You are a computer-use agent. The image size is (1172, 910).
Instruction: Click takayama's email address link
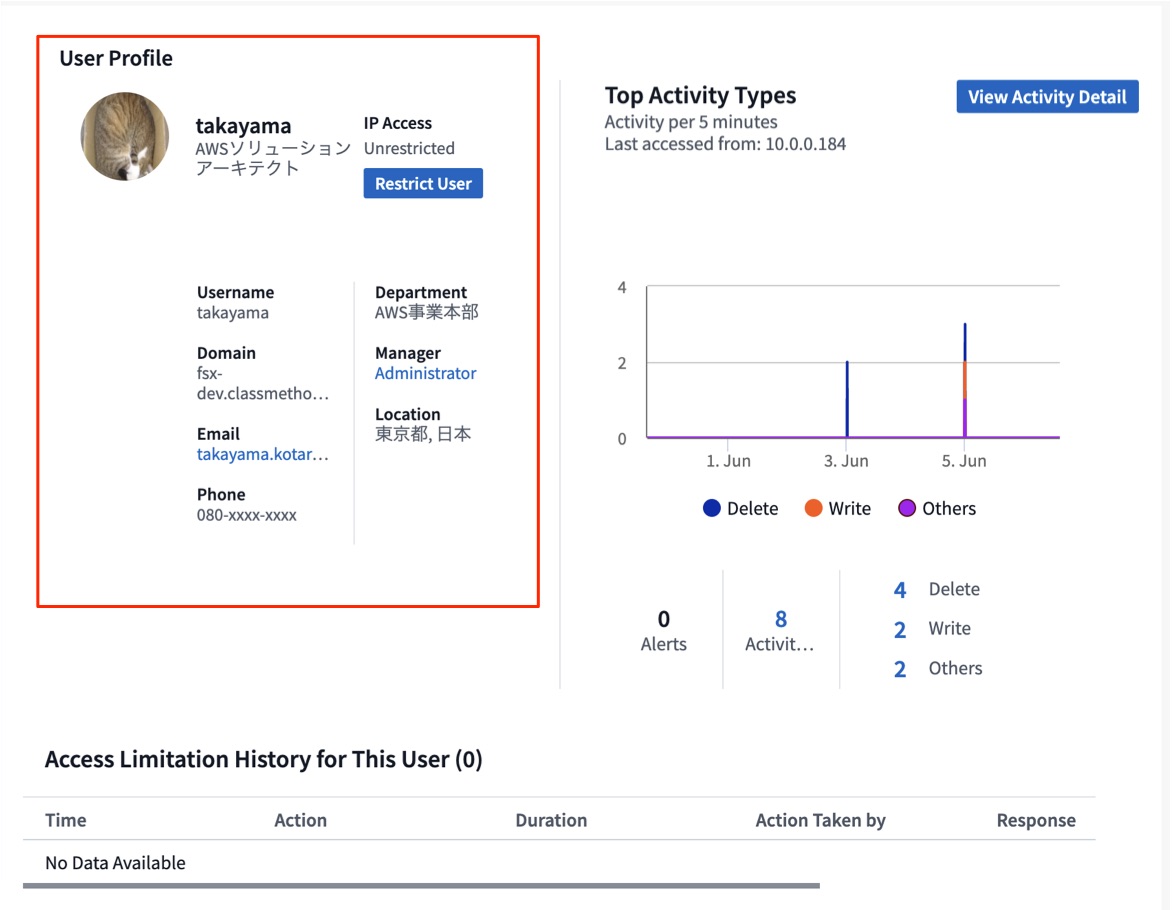coord(264,454)
